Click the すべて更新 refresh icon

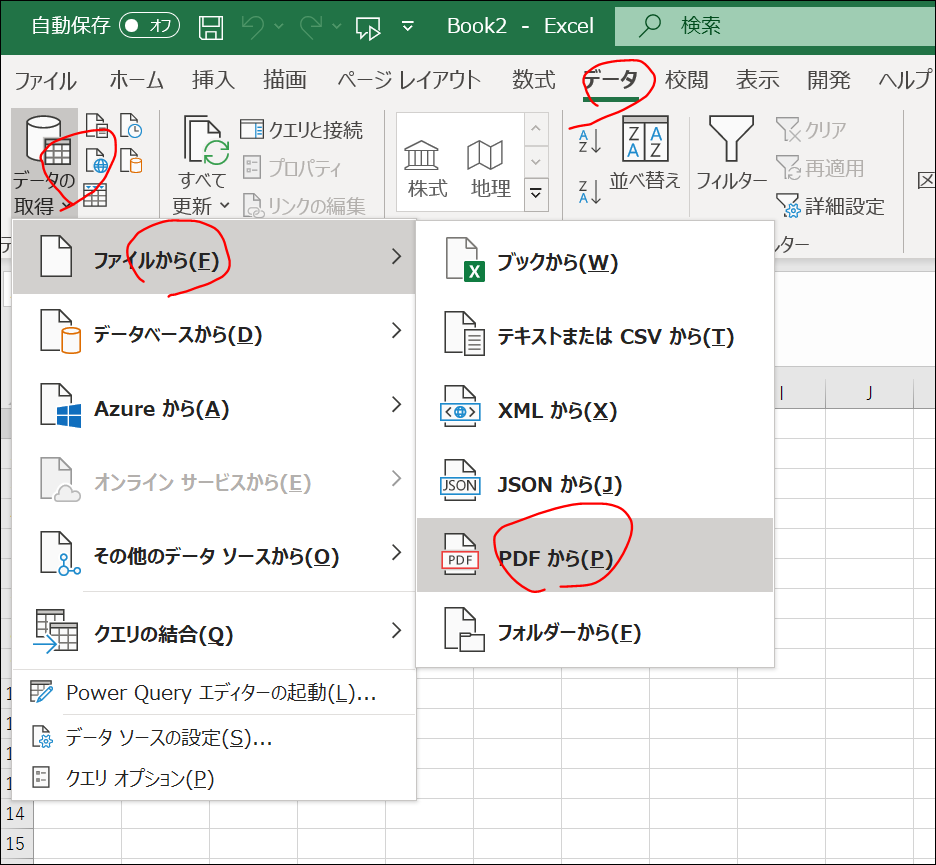tap(206, 140)
